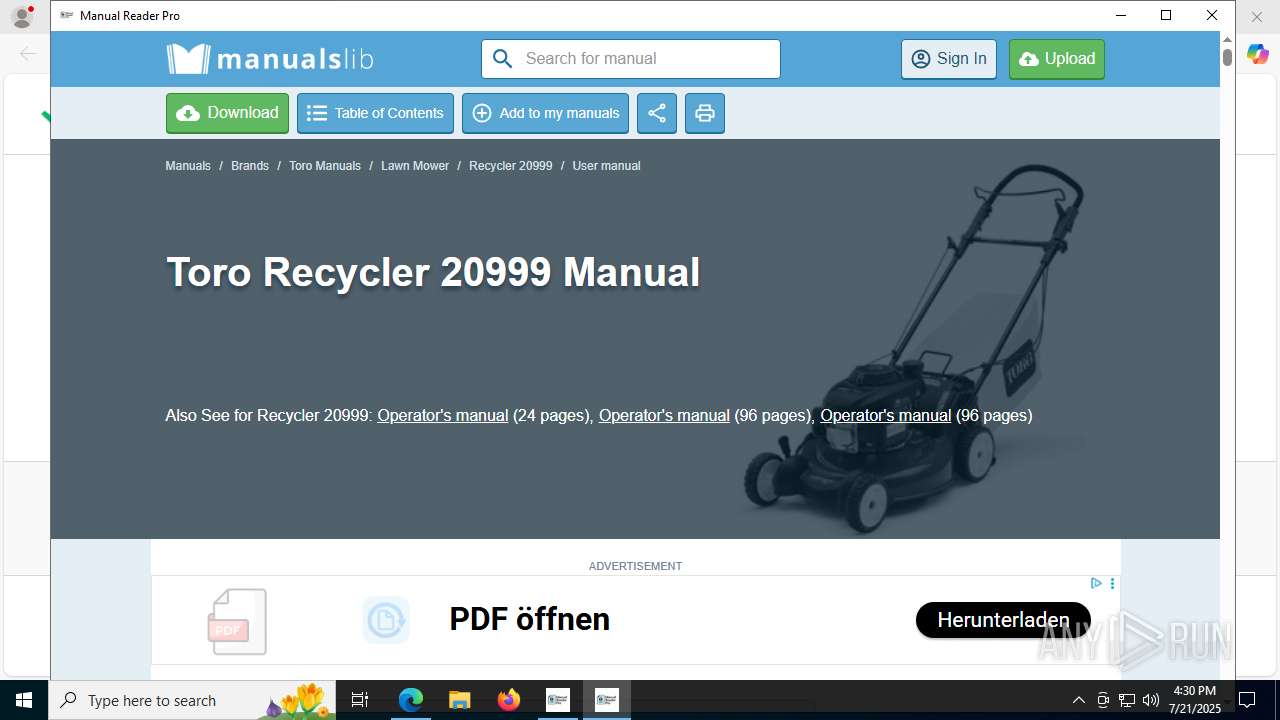Focus the Search for manual field
This screenshot has height=720, width=1280.
tap(631, 59)
